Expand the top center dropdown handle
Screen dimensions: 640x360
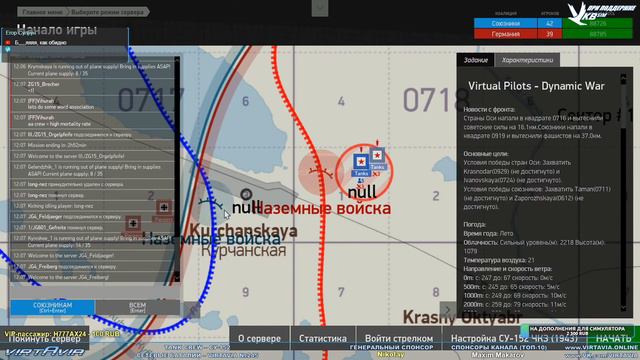(x=320, y=8)
